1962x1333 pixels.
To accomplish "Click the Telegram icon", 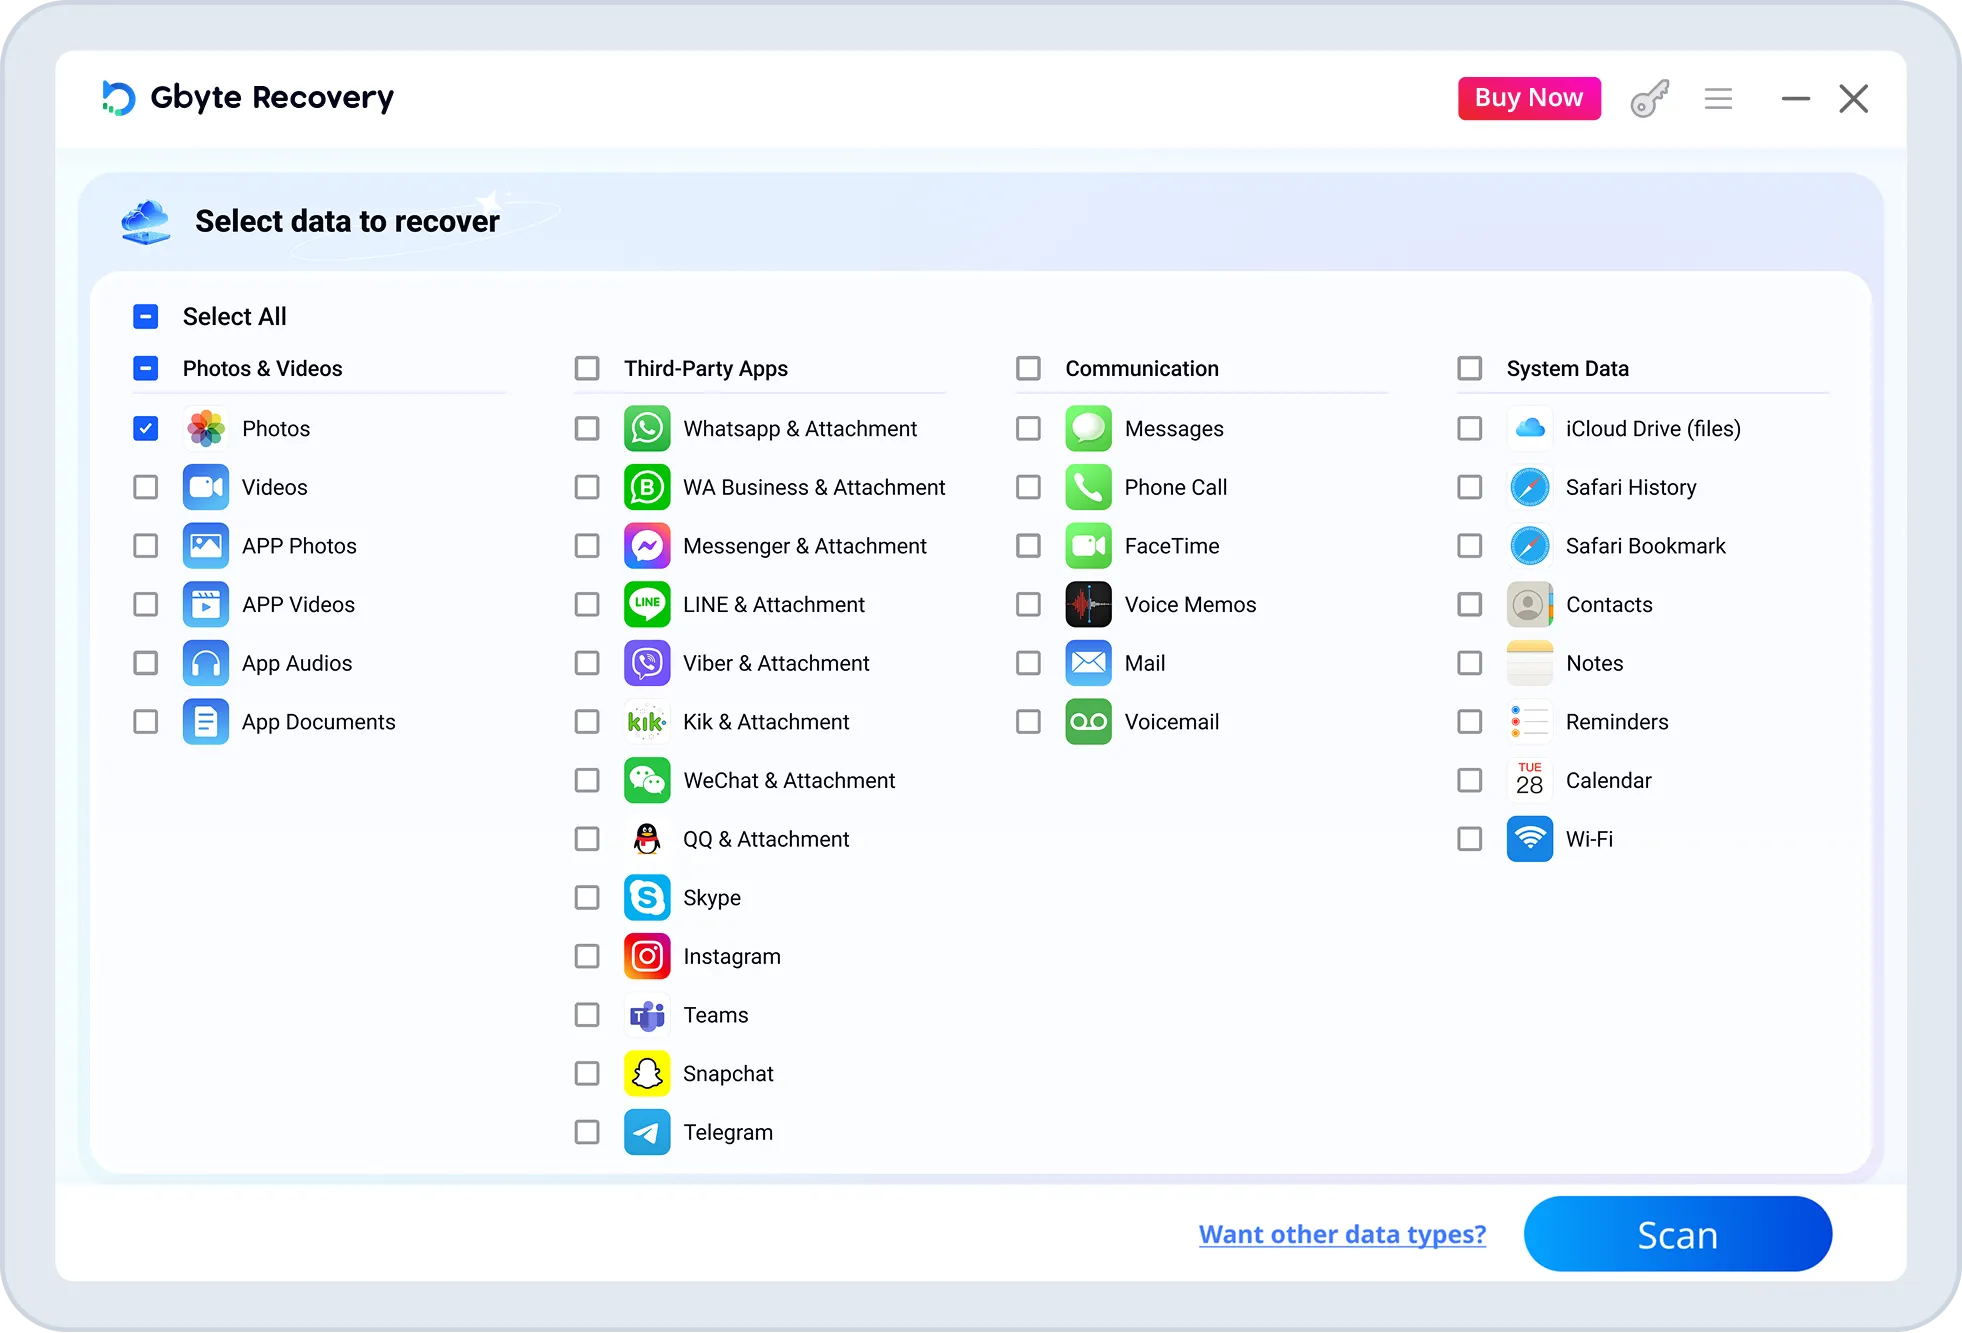I will tap(647, 1132).
